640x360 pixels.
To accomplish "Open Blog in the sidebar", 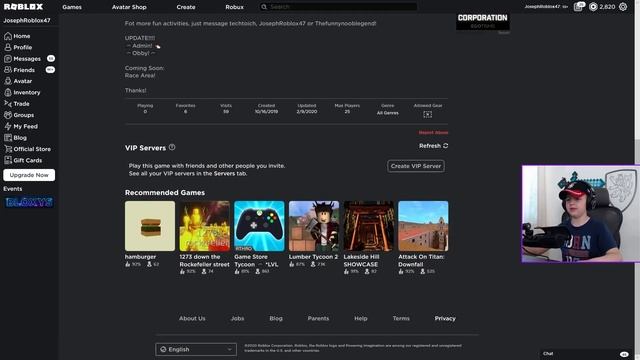I will click(16, 138).
